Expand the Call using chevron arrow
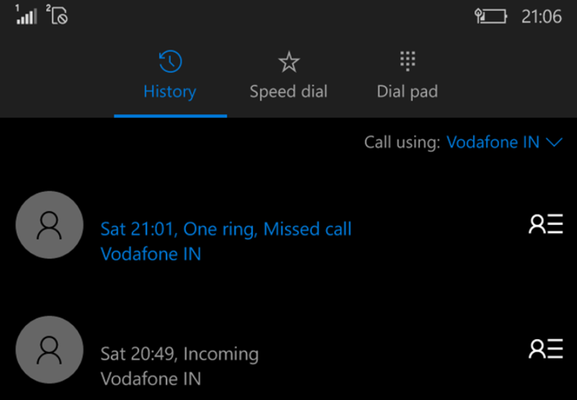Image resolution: width=577 pixels, height=400 pixels. [x=555, y=142]
